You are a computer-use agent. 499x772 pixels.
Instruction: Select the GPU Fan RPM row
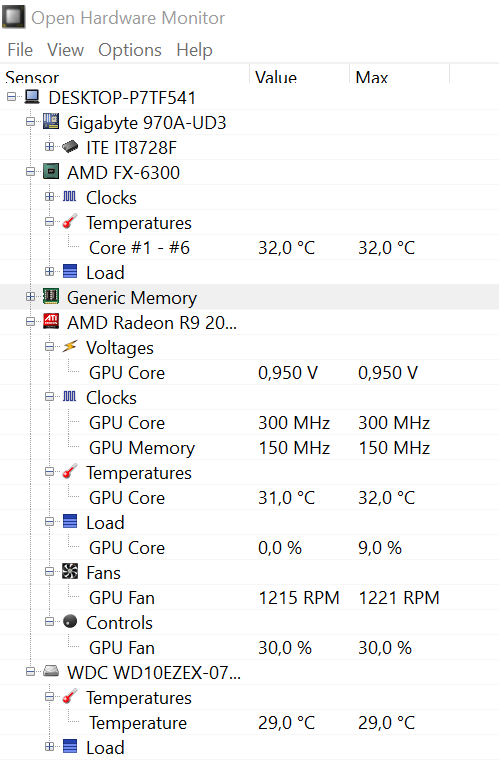pos(250,598)
